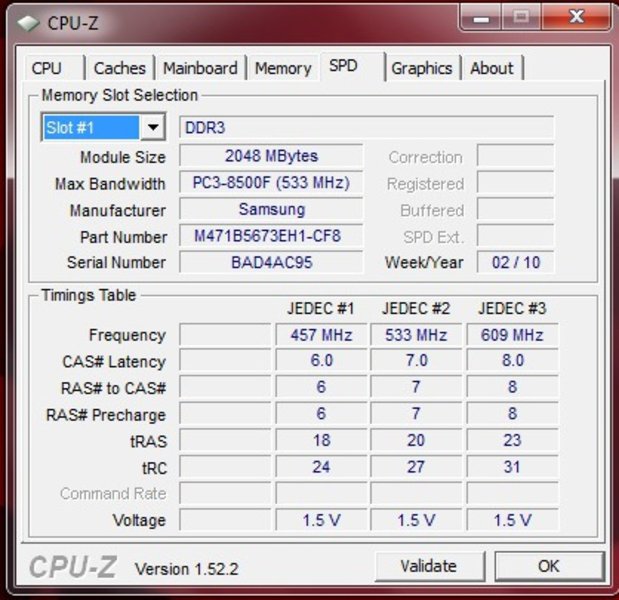This screenshot has width=619, height=600.
Task: Click tRAS value 23
Action: 512,441
